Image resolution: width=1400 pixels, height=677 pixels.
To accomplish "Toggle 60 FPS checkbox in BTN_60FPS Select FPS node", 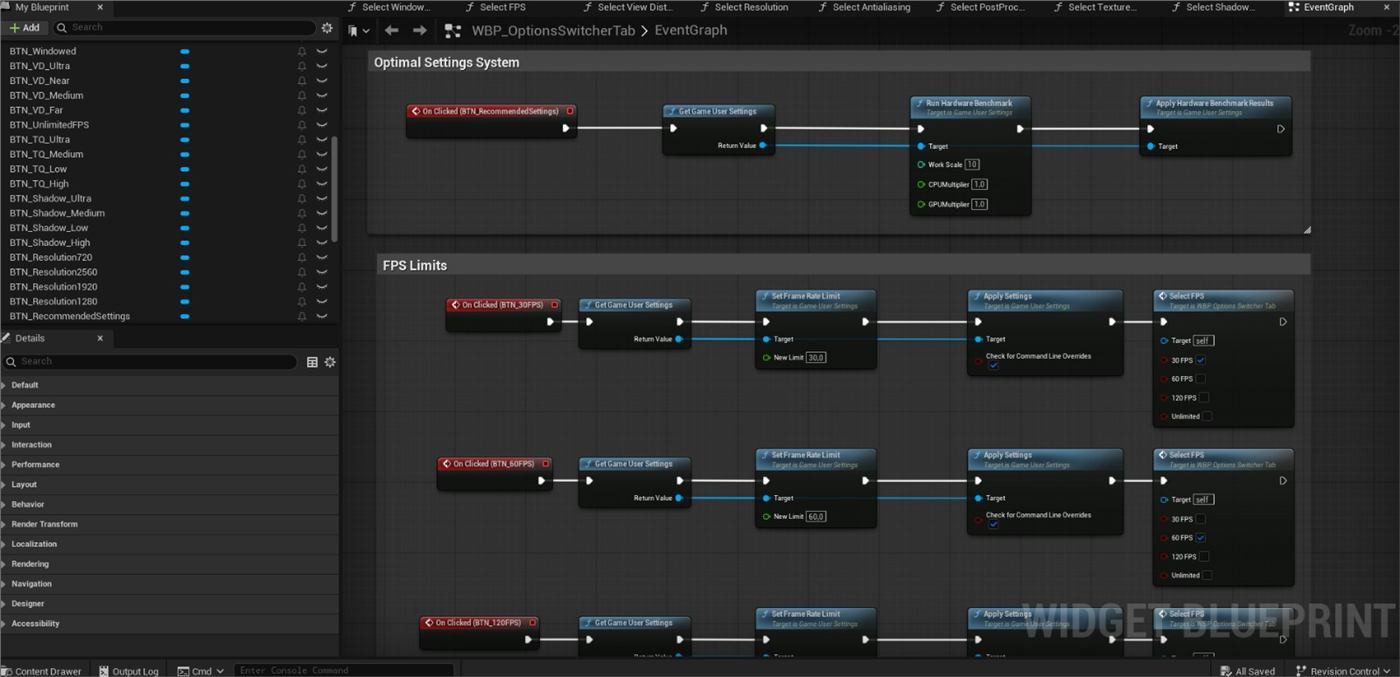I will point(1200,538).
